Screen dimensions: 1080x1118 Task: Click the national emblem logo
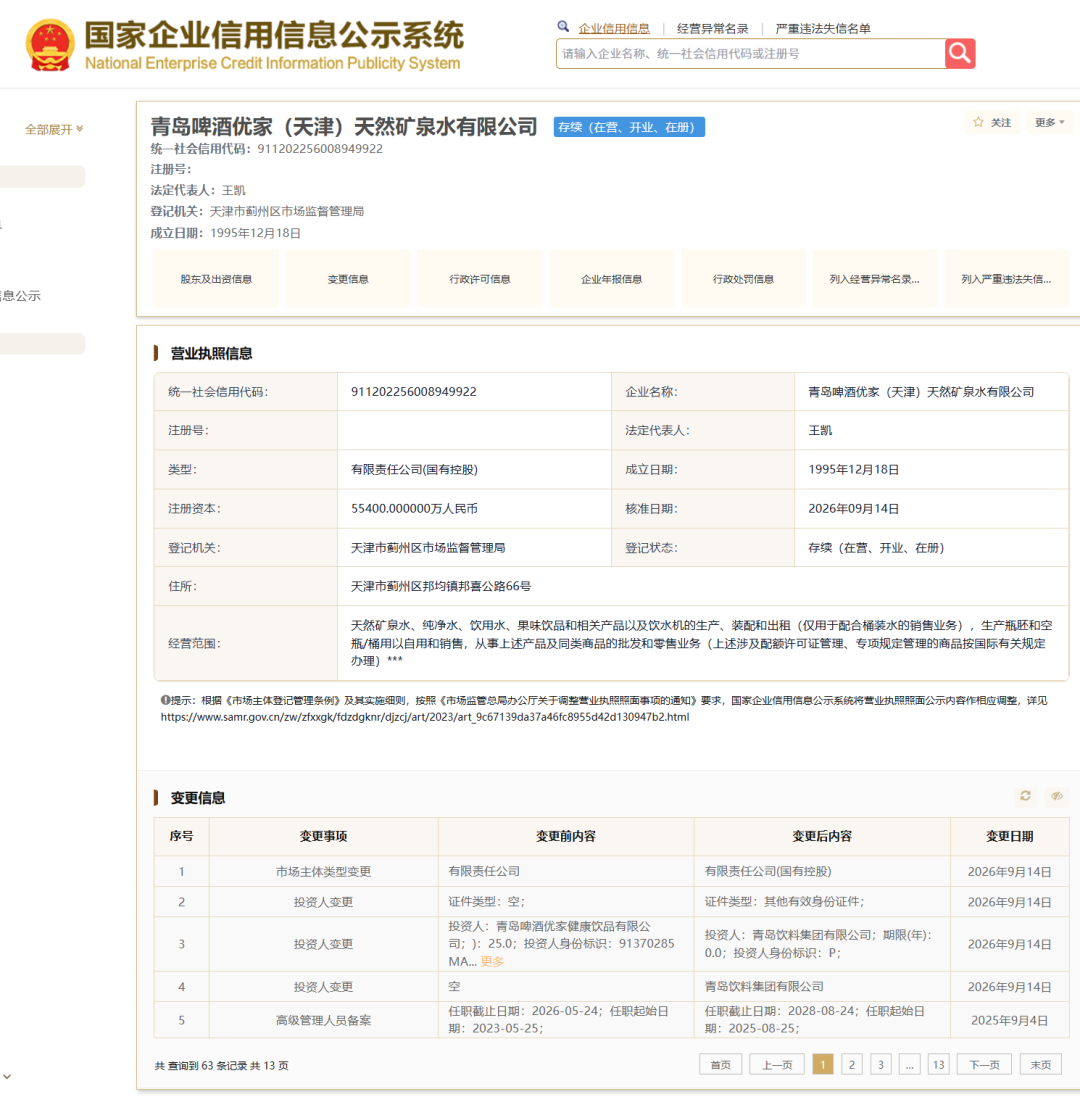click(50, 46)
